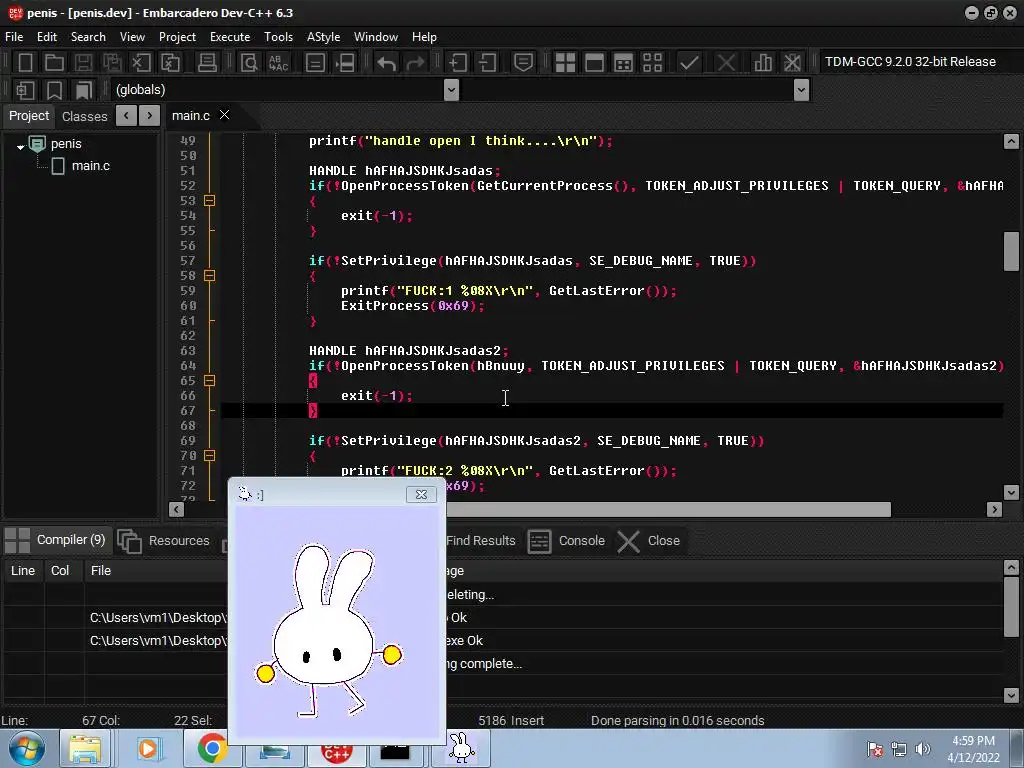Screen dimensions: 1024x768
Task: Open Find via magnifier toolbar icon
Action: pyautogui.click(x=250, y=62)
